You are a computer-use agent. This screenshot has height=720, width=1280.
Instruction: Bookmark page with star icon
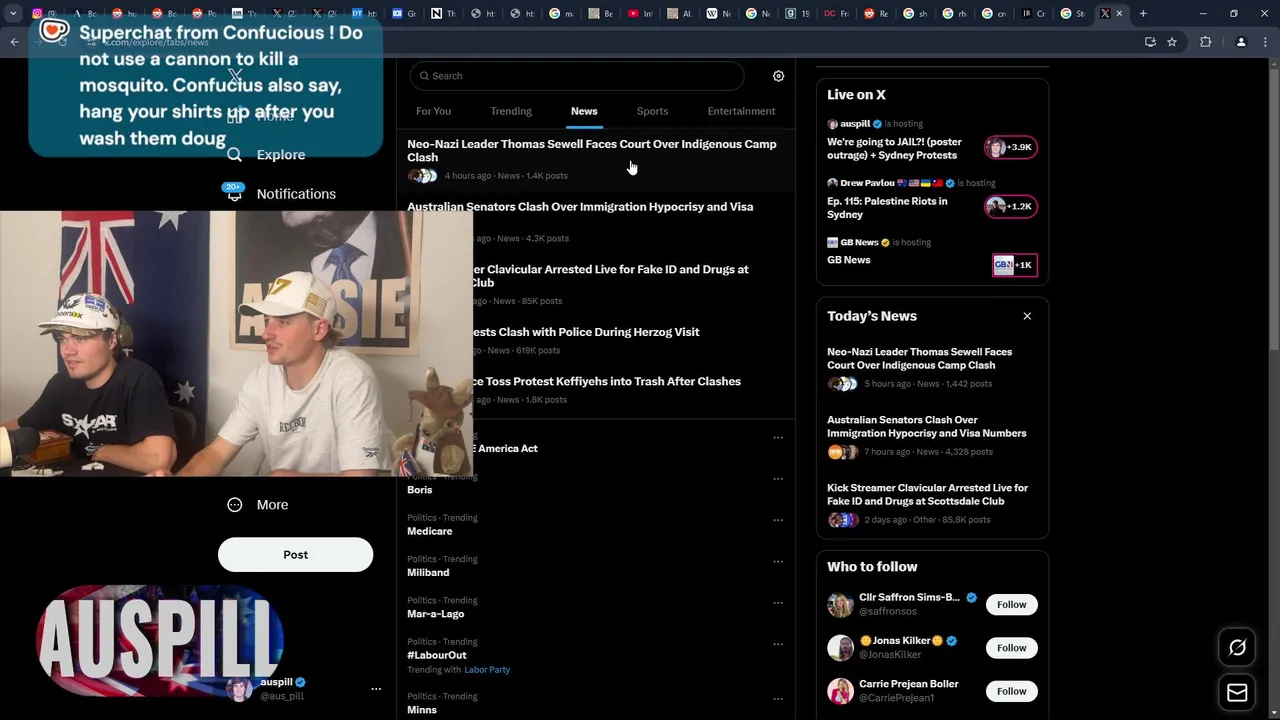tap(1172, 42)
